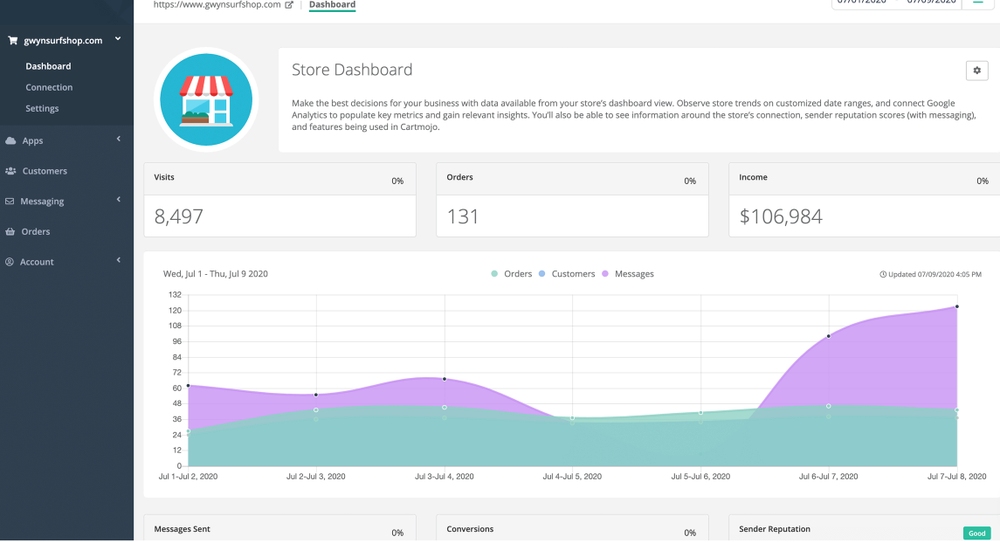Click the Jul 6-Jul 7 Messages data point
The height and width of the screenshot is (542, 1000).
[x=829, y=336]
